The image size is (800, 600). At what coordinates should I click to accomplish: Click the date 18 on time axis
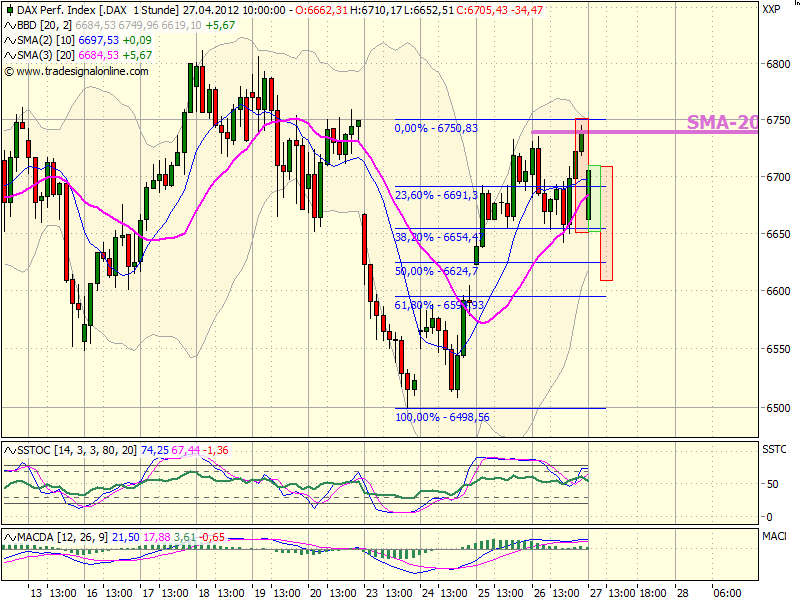tap(204, 593)
